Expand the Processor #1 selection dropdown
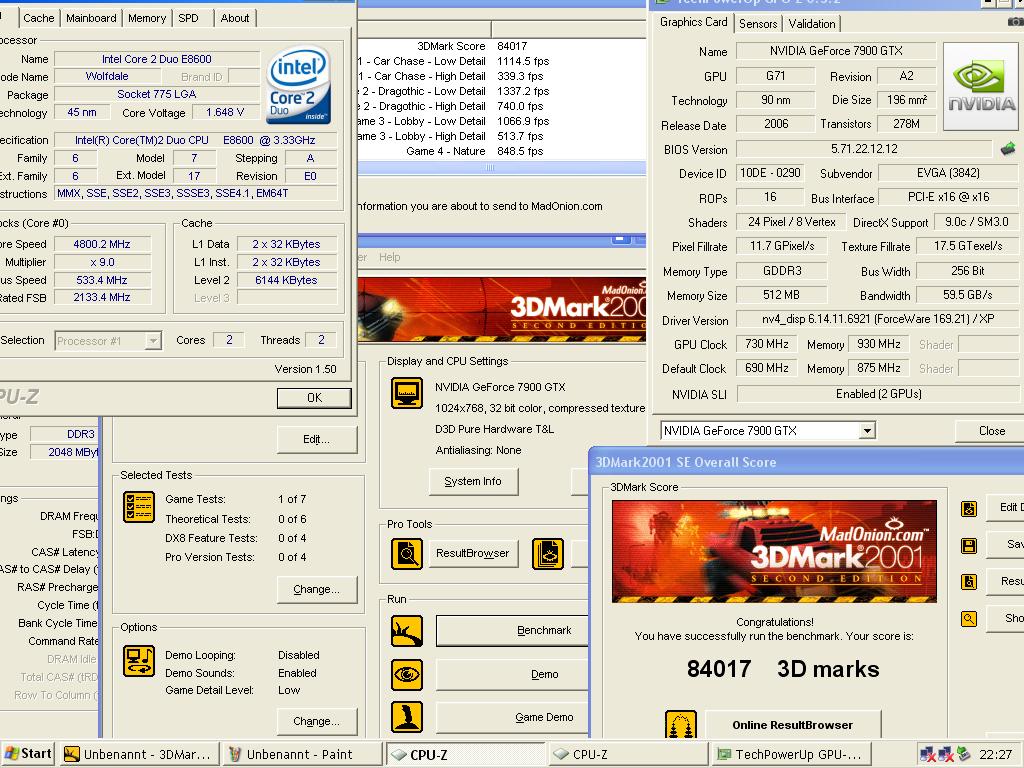This screenshot has height=768, width=1024. [153, 341]
